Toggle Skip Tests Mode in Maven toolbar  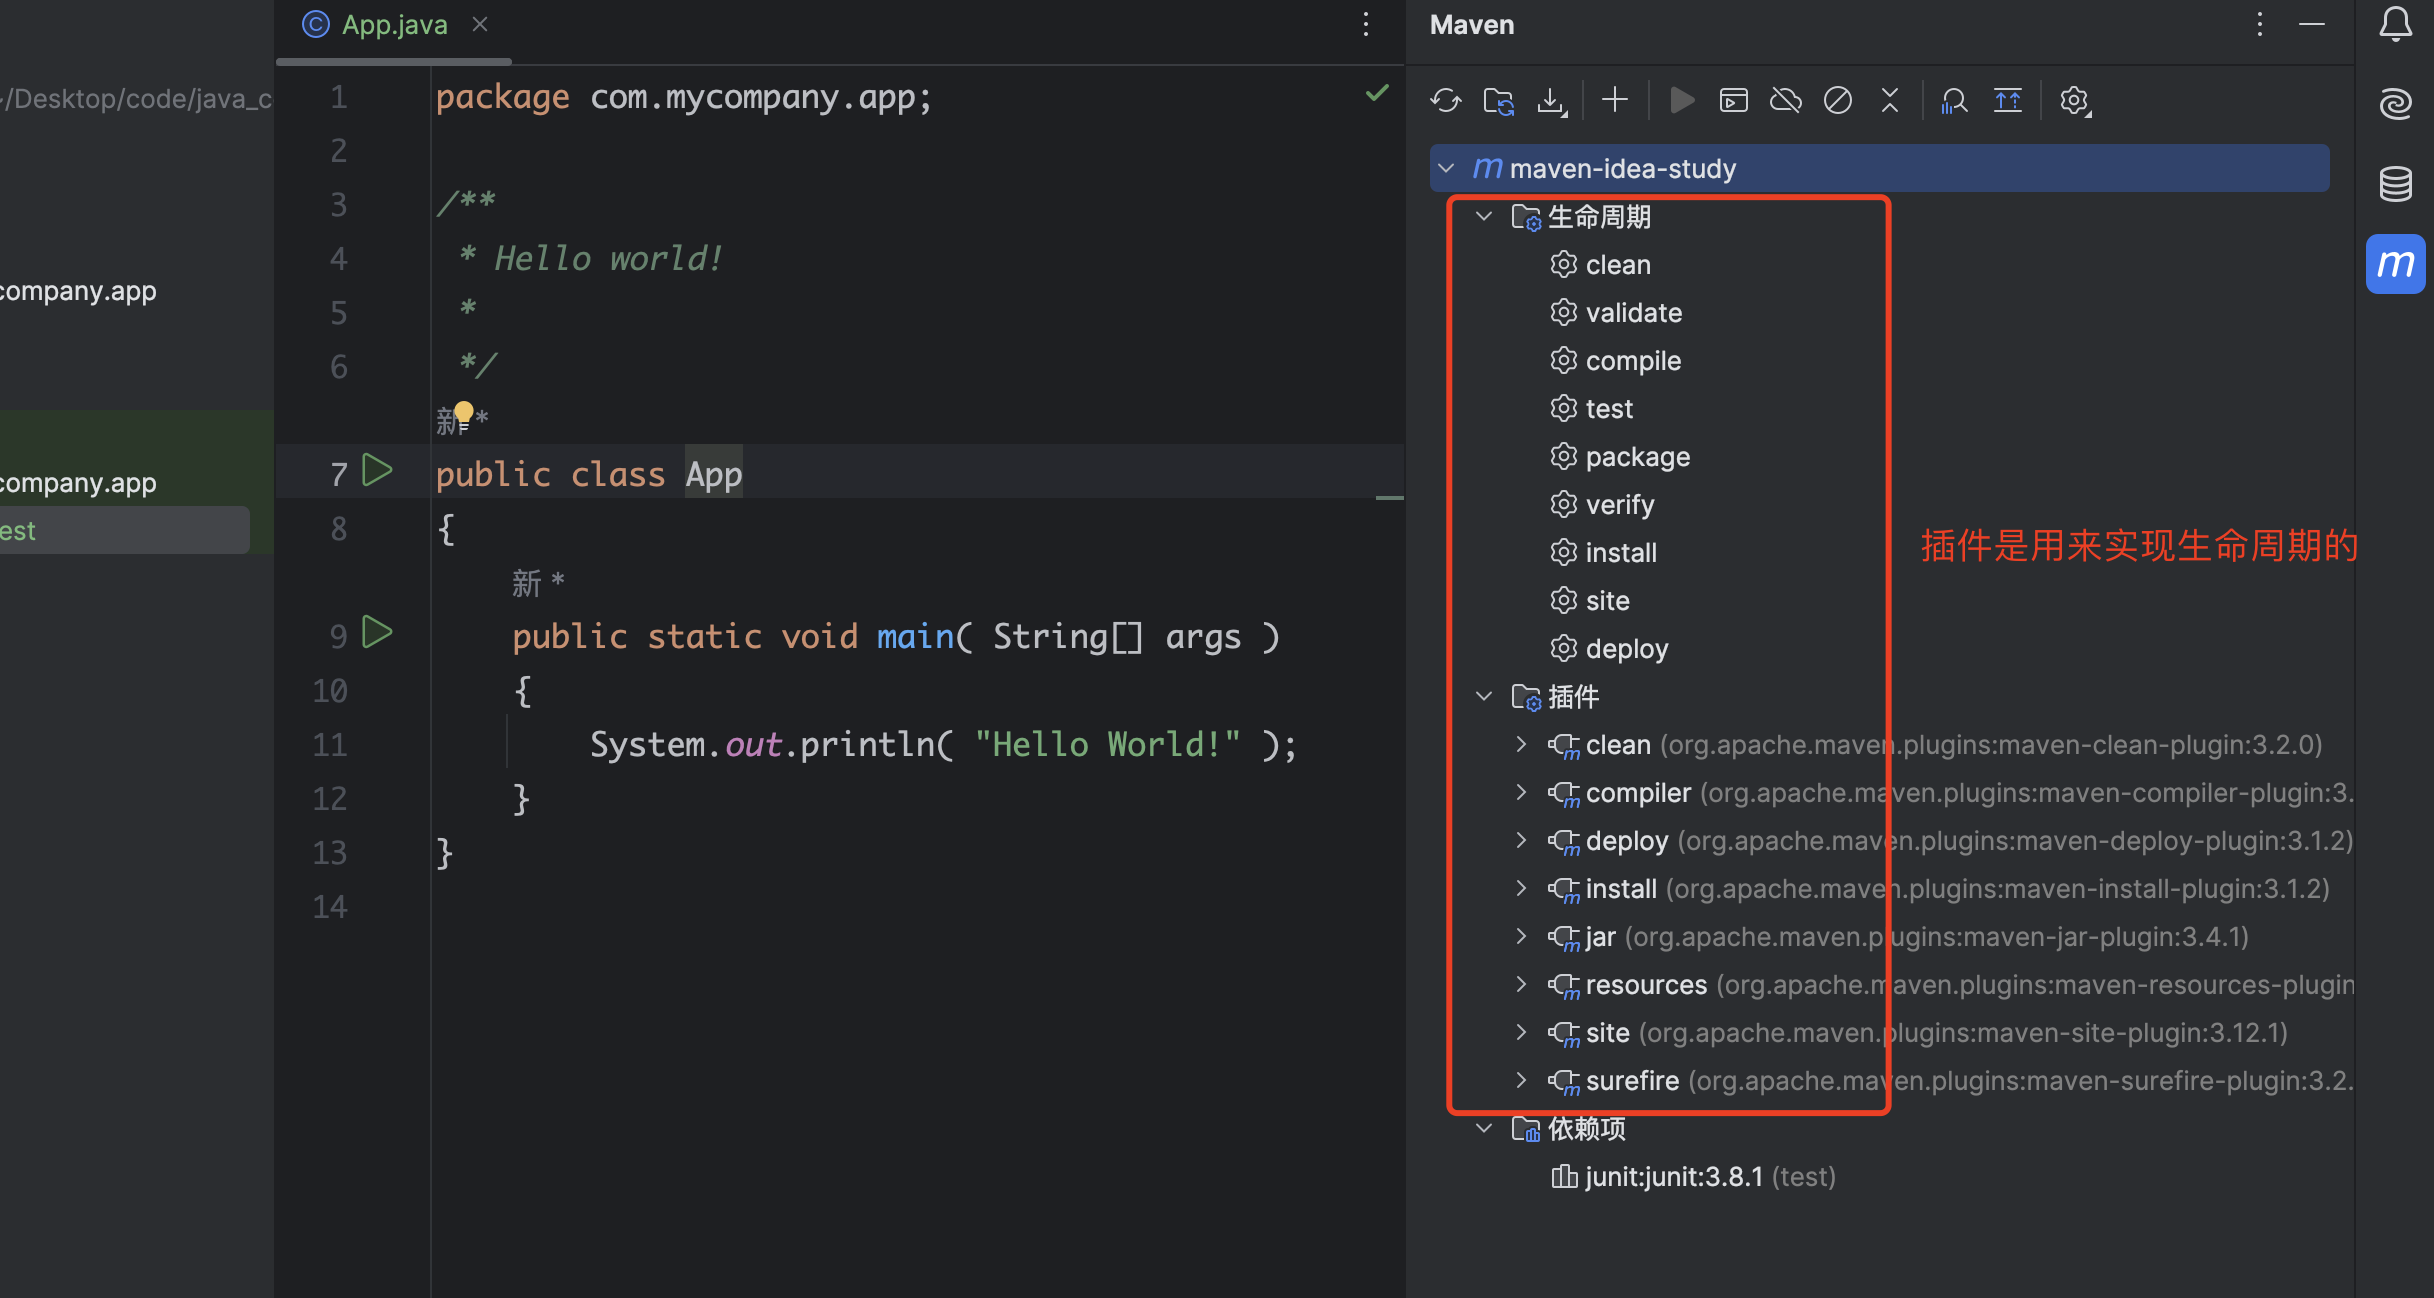(x=1837, y=101)
